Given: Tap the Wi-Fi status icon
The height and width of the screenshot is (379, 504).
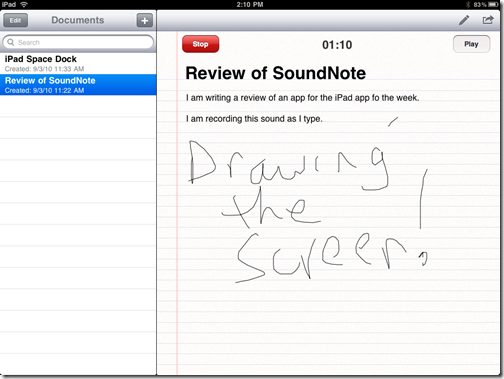Looking at the screenshot, I should pos(24,4).
